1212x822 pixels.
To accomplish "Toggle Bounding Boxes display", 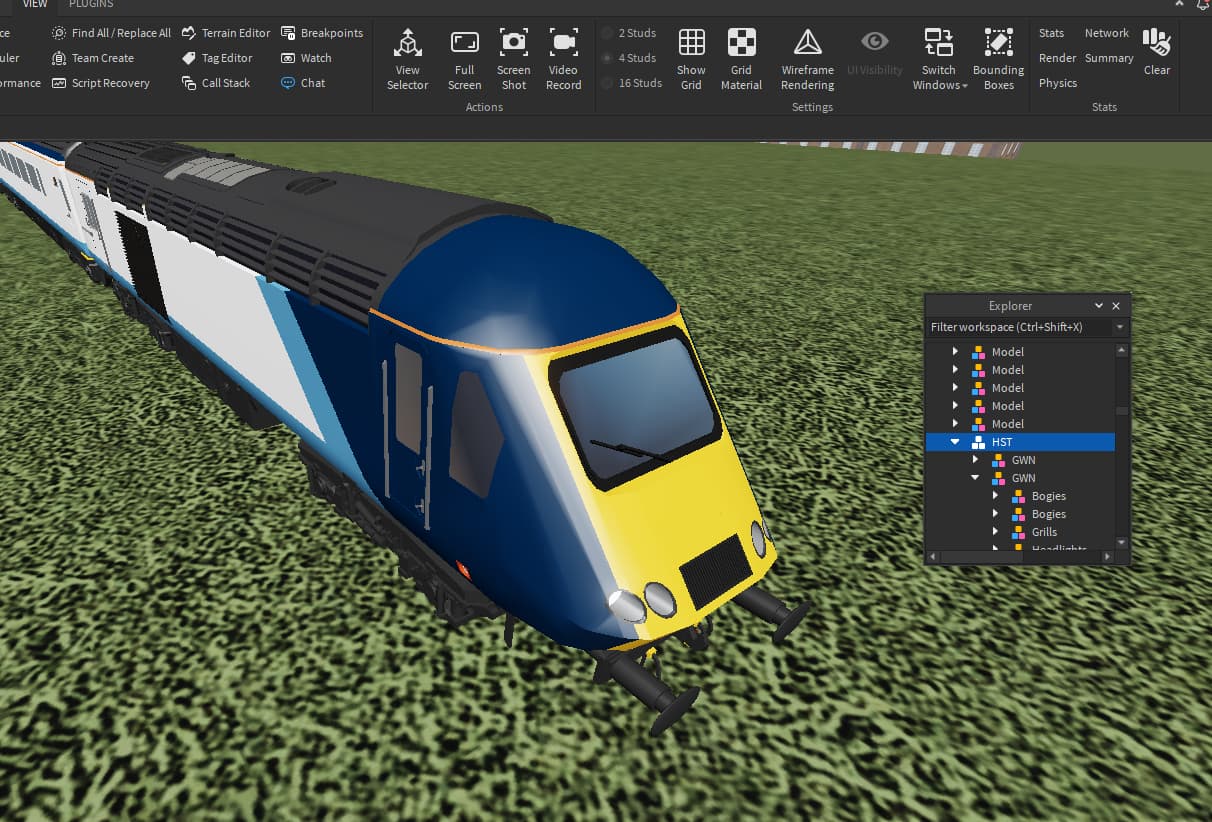I will click(998, 59).
